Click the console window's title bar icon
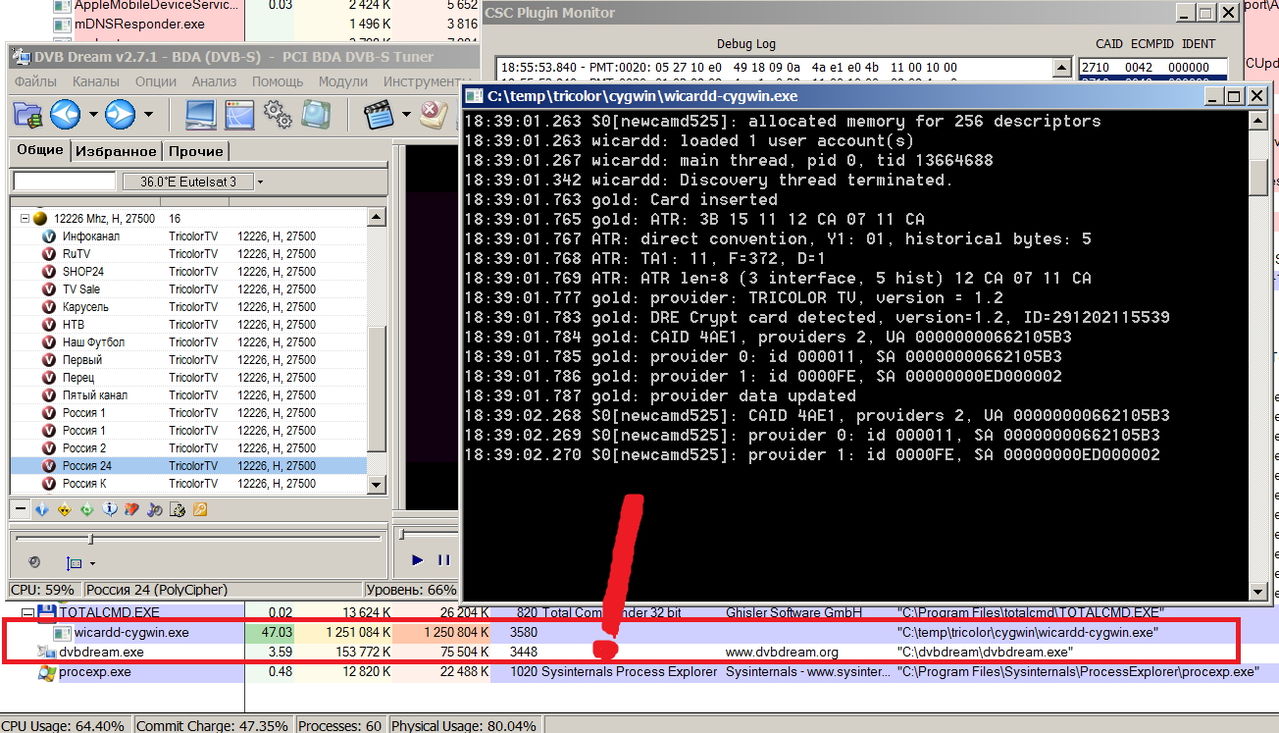 [x=474, y=96]
